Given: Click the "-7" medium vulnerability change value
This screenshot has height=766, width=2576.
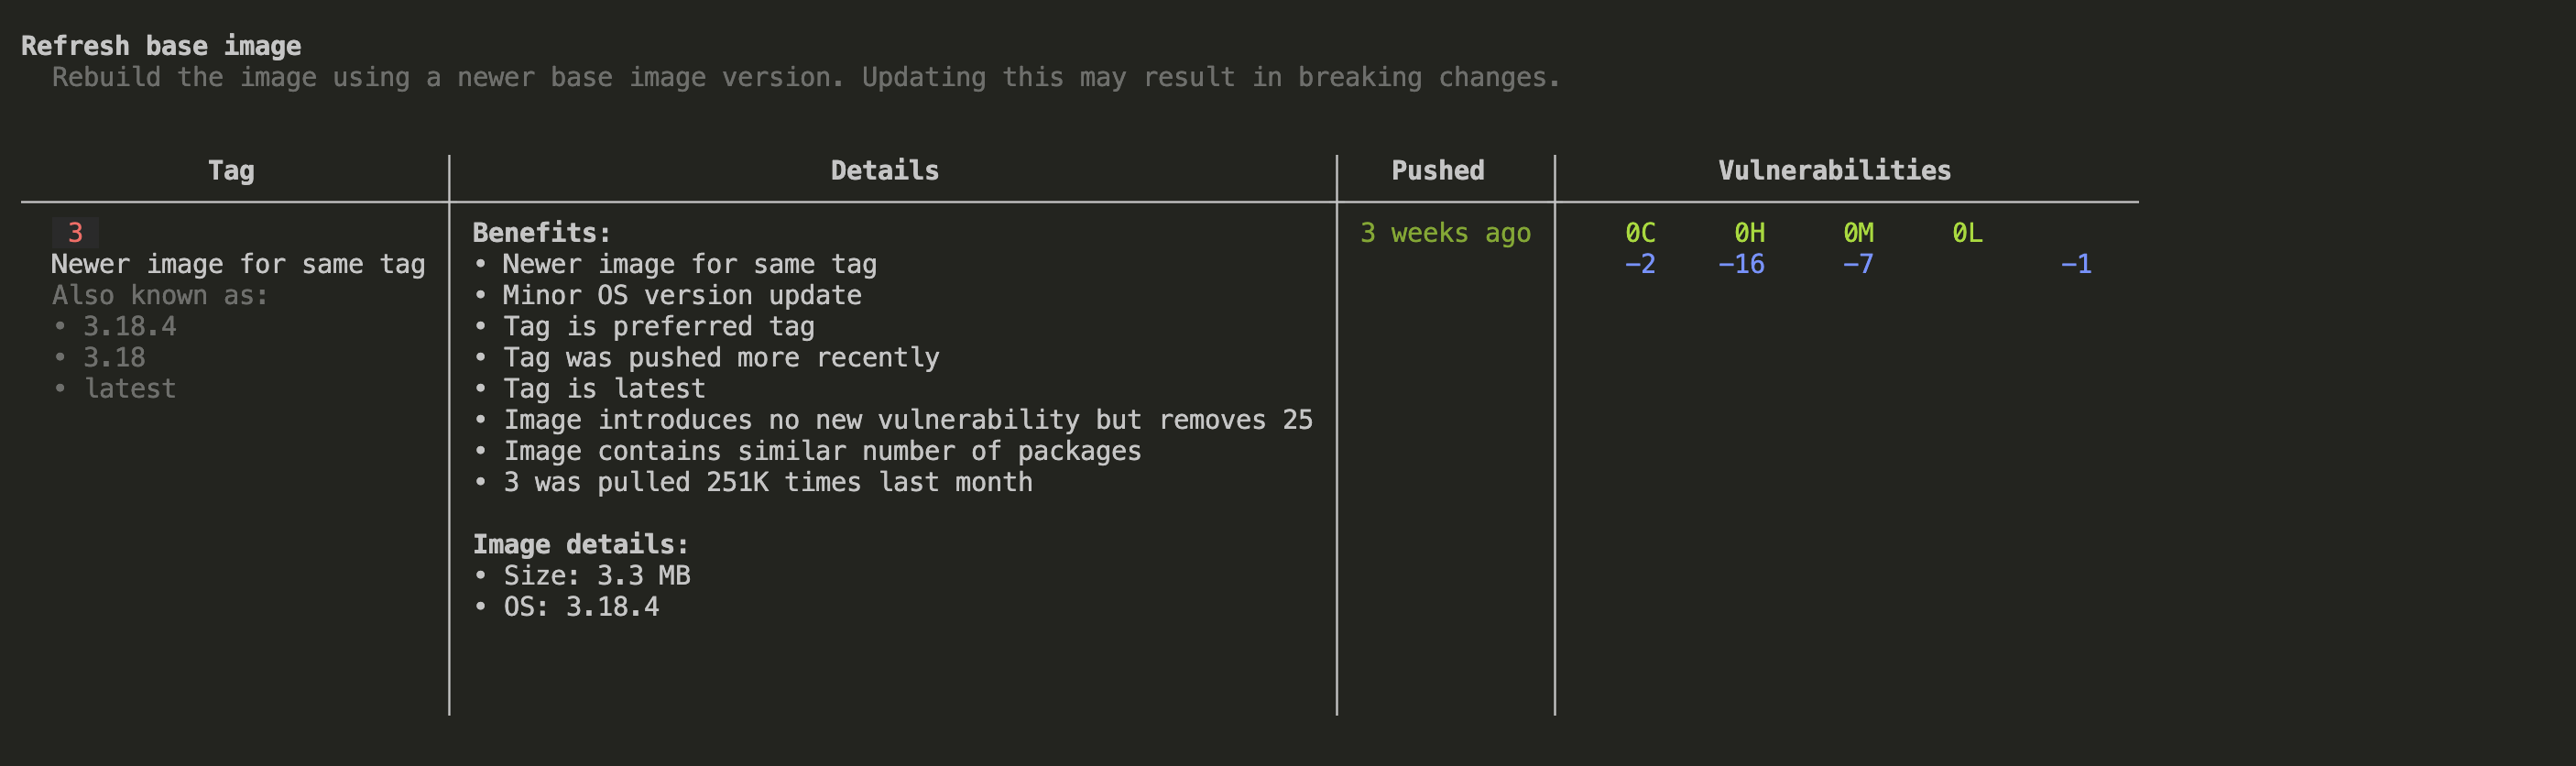Looking at the screenshot, I should 1858,265.
